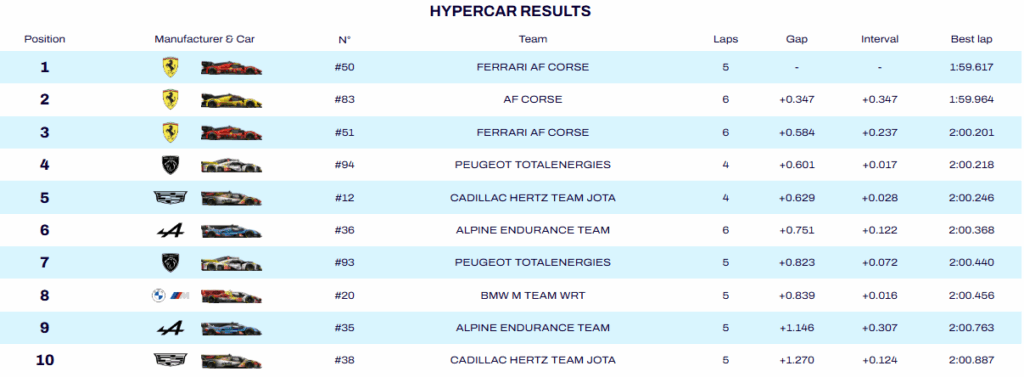Image resolution: width=1024 pixels, height=377 pixels.
Task: Open the FERRARI AF CORSE #50 team link
Action: pos(533,67)
